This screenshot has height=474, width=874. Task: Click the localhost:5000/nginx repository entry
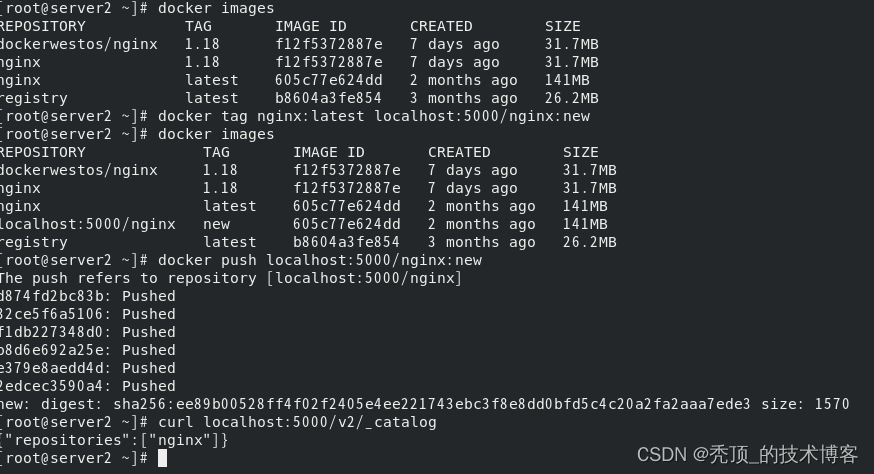coord(88,224)
